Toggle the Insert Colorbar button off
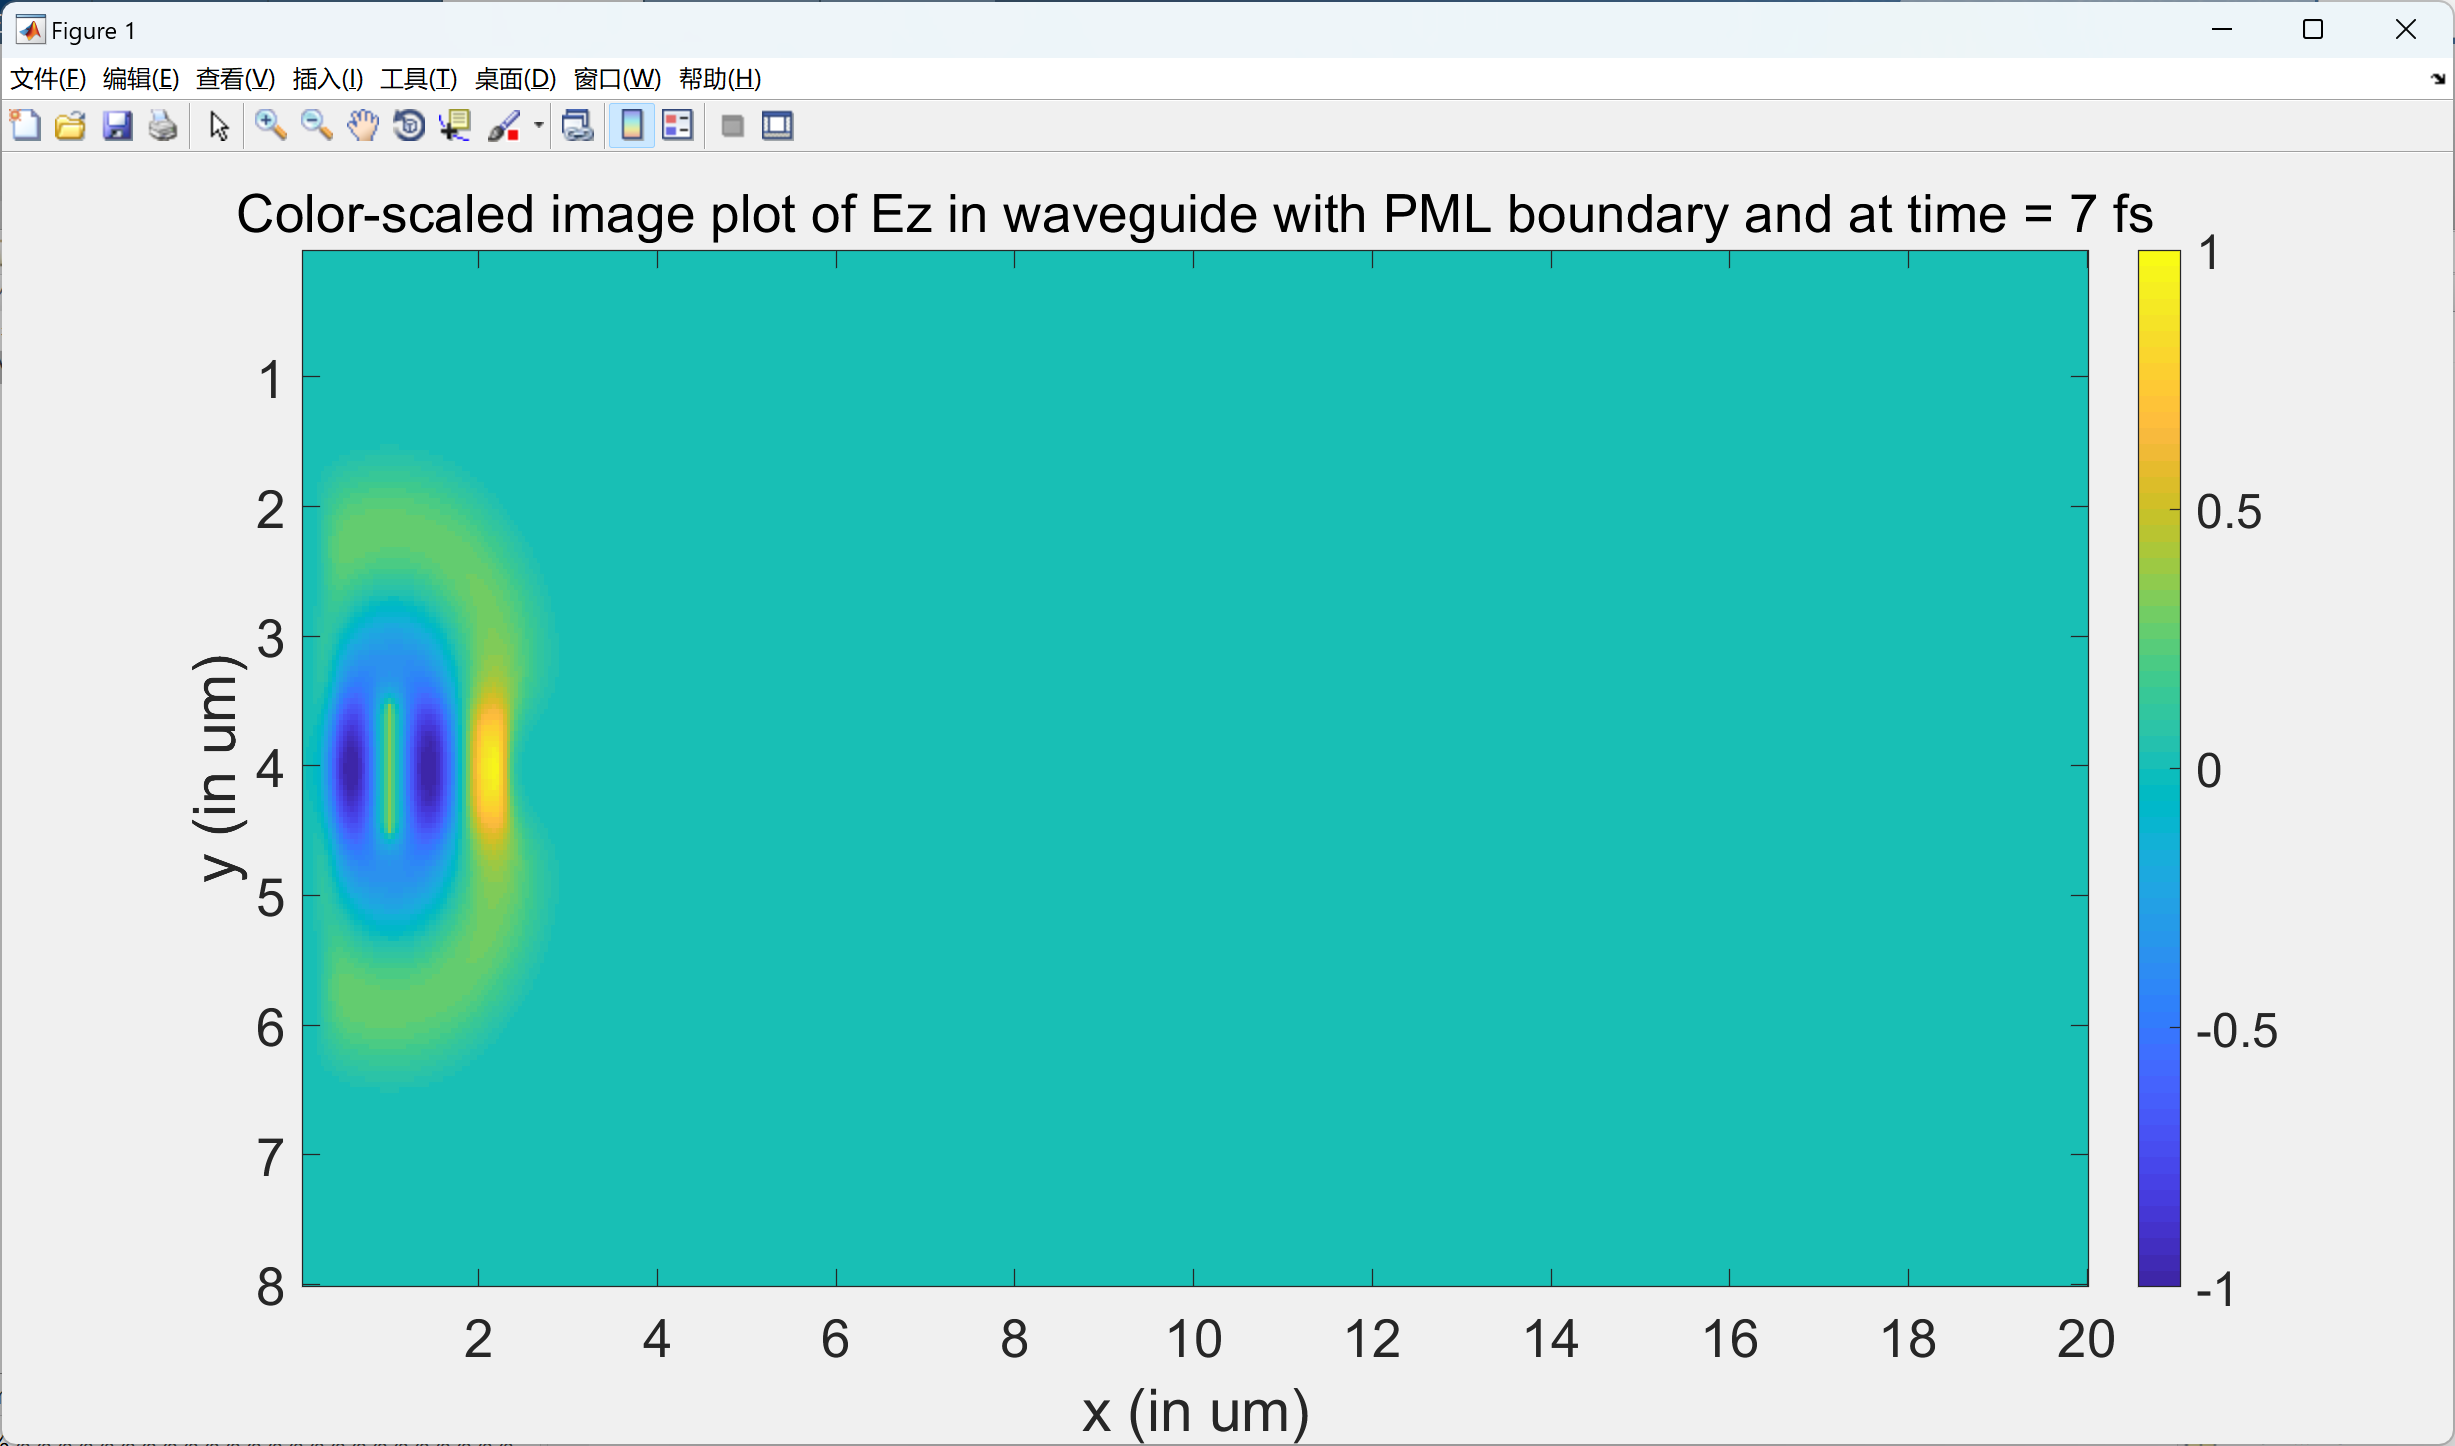 tap(632, 126)
